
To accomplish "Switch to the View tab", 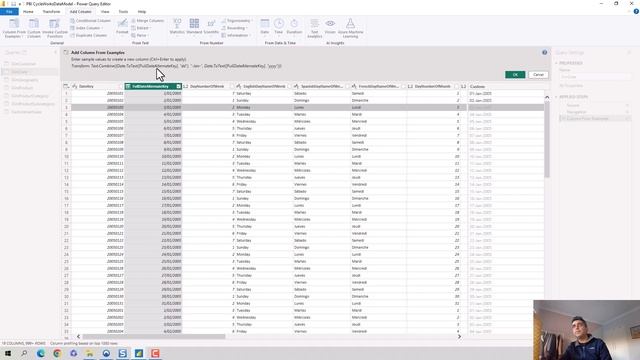I will tap(105, 11).
